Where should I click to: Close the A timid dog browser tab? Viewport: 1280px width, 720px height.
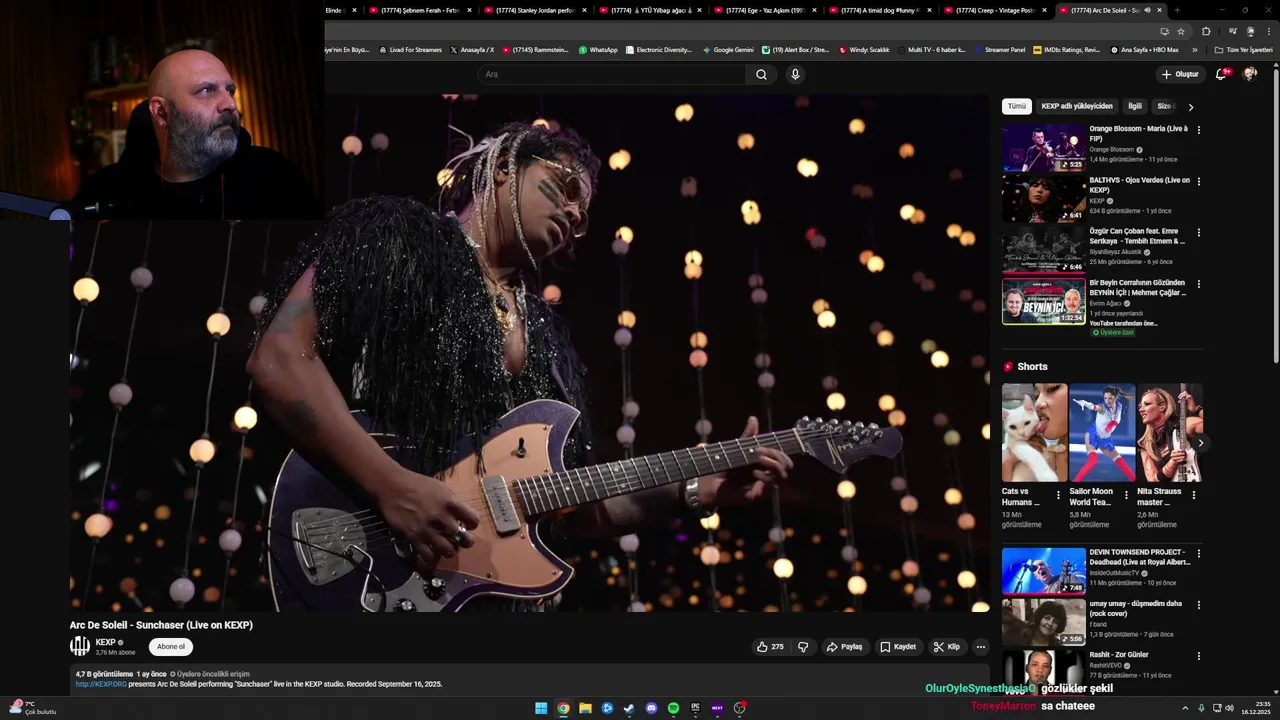929,10
